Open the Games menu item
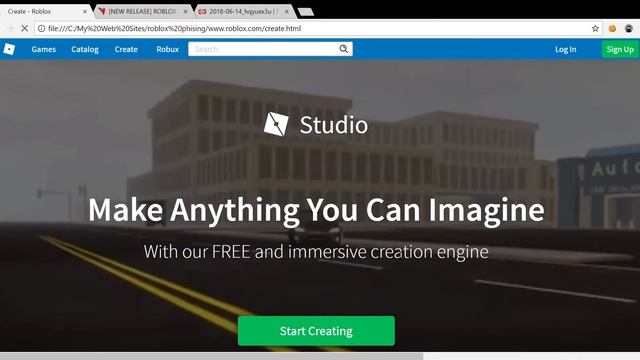The width and height of the screenshot is (640, 360). [x=44, y=49]
